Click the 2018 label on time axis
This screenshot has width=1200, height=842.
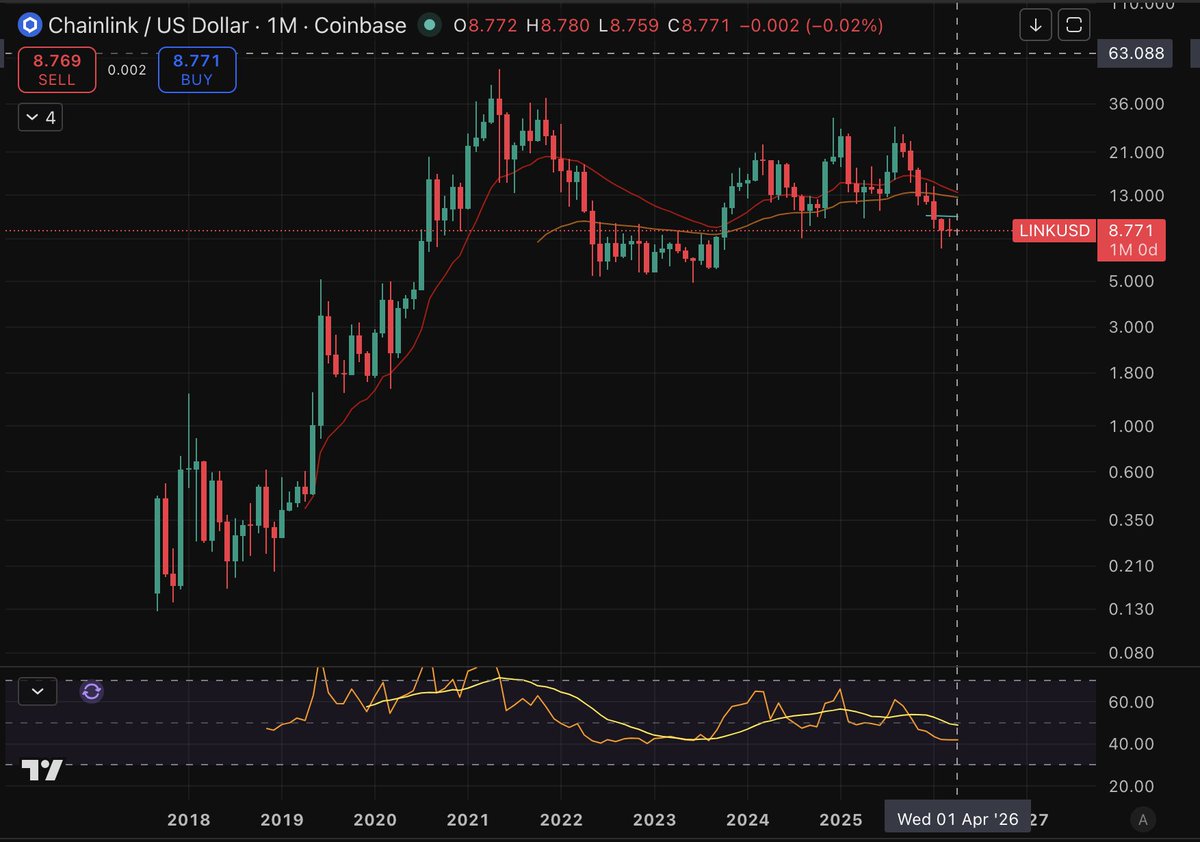coord(188,820)
